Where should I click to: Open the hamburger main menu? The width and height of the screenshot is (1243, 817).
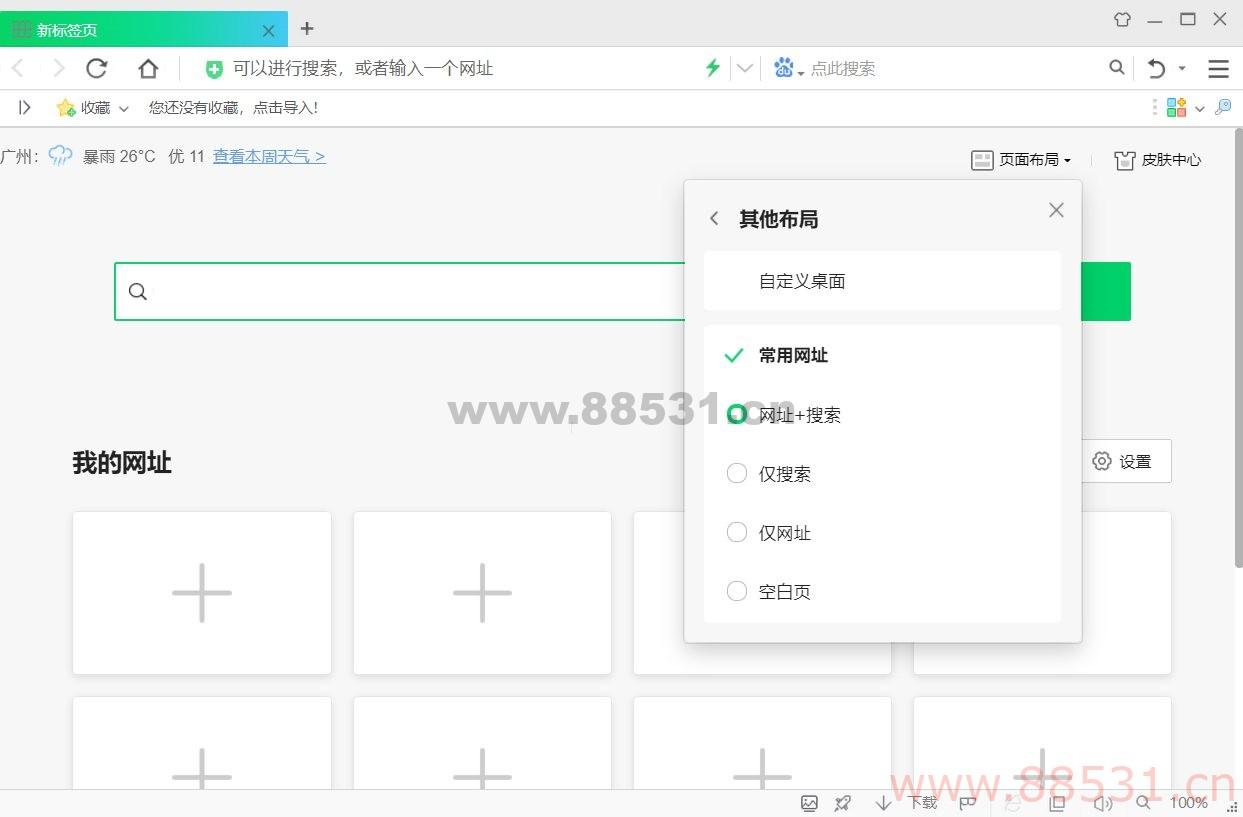[1218, 68]
